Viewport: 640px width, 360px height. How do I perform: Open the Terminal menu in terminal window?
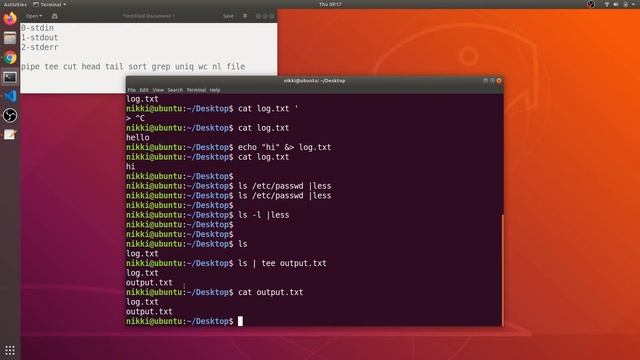click(x=196, y=90)
